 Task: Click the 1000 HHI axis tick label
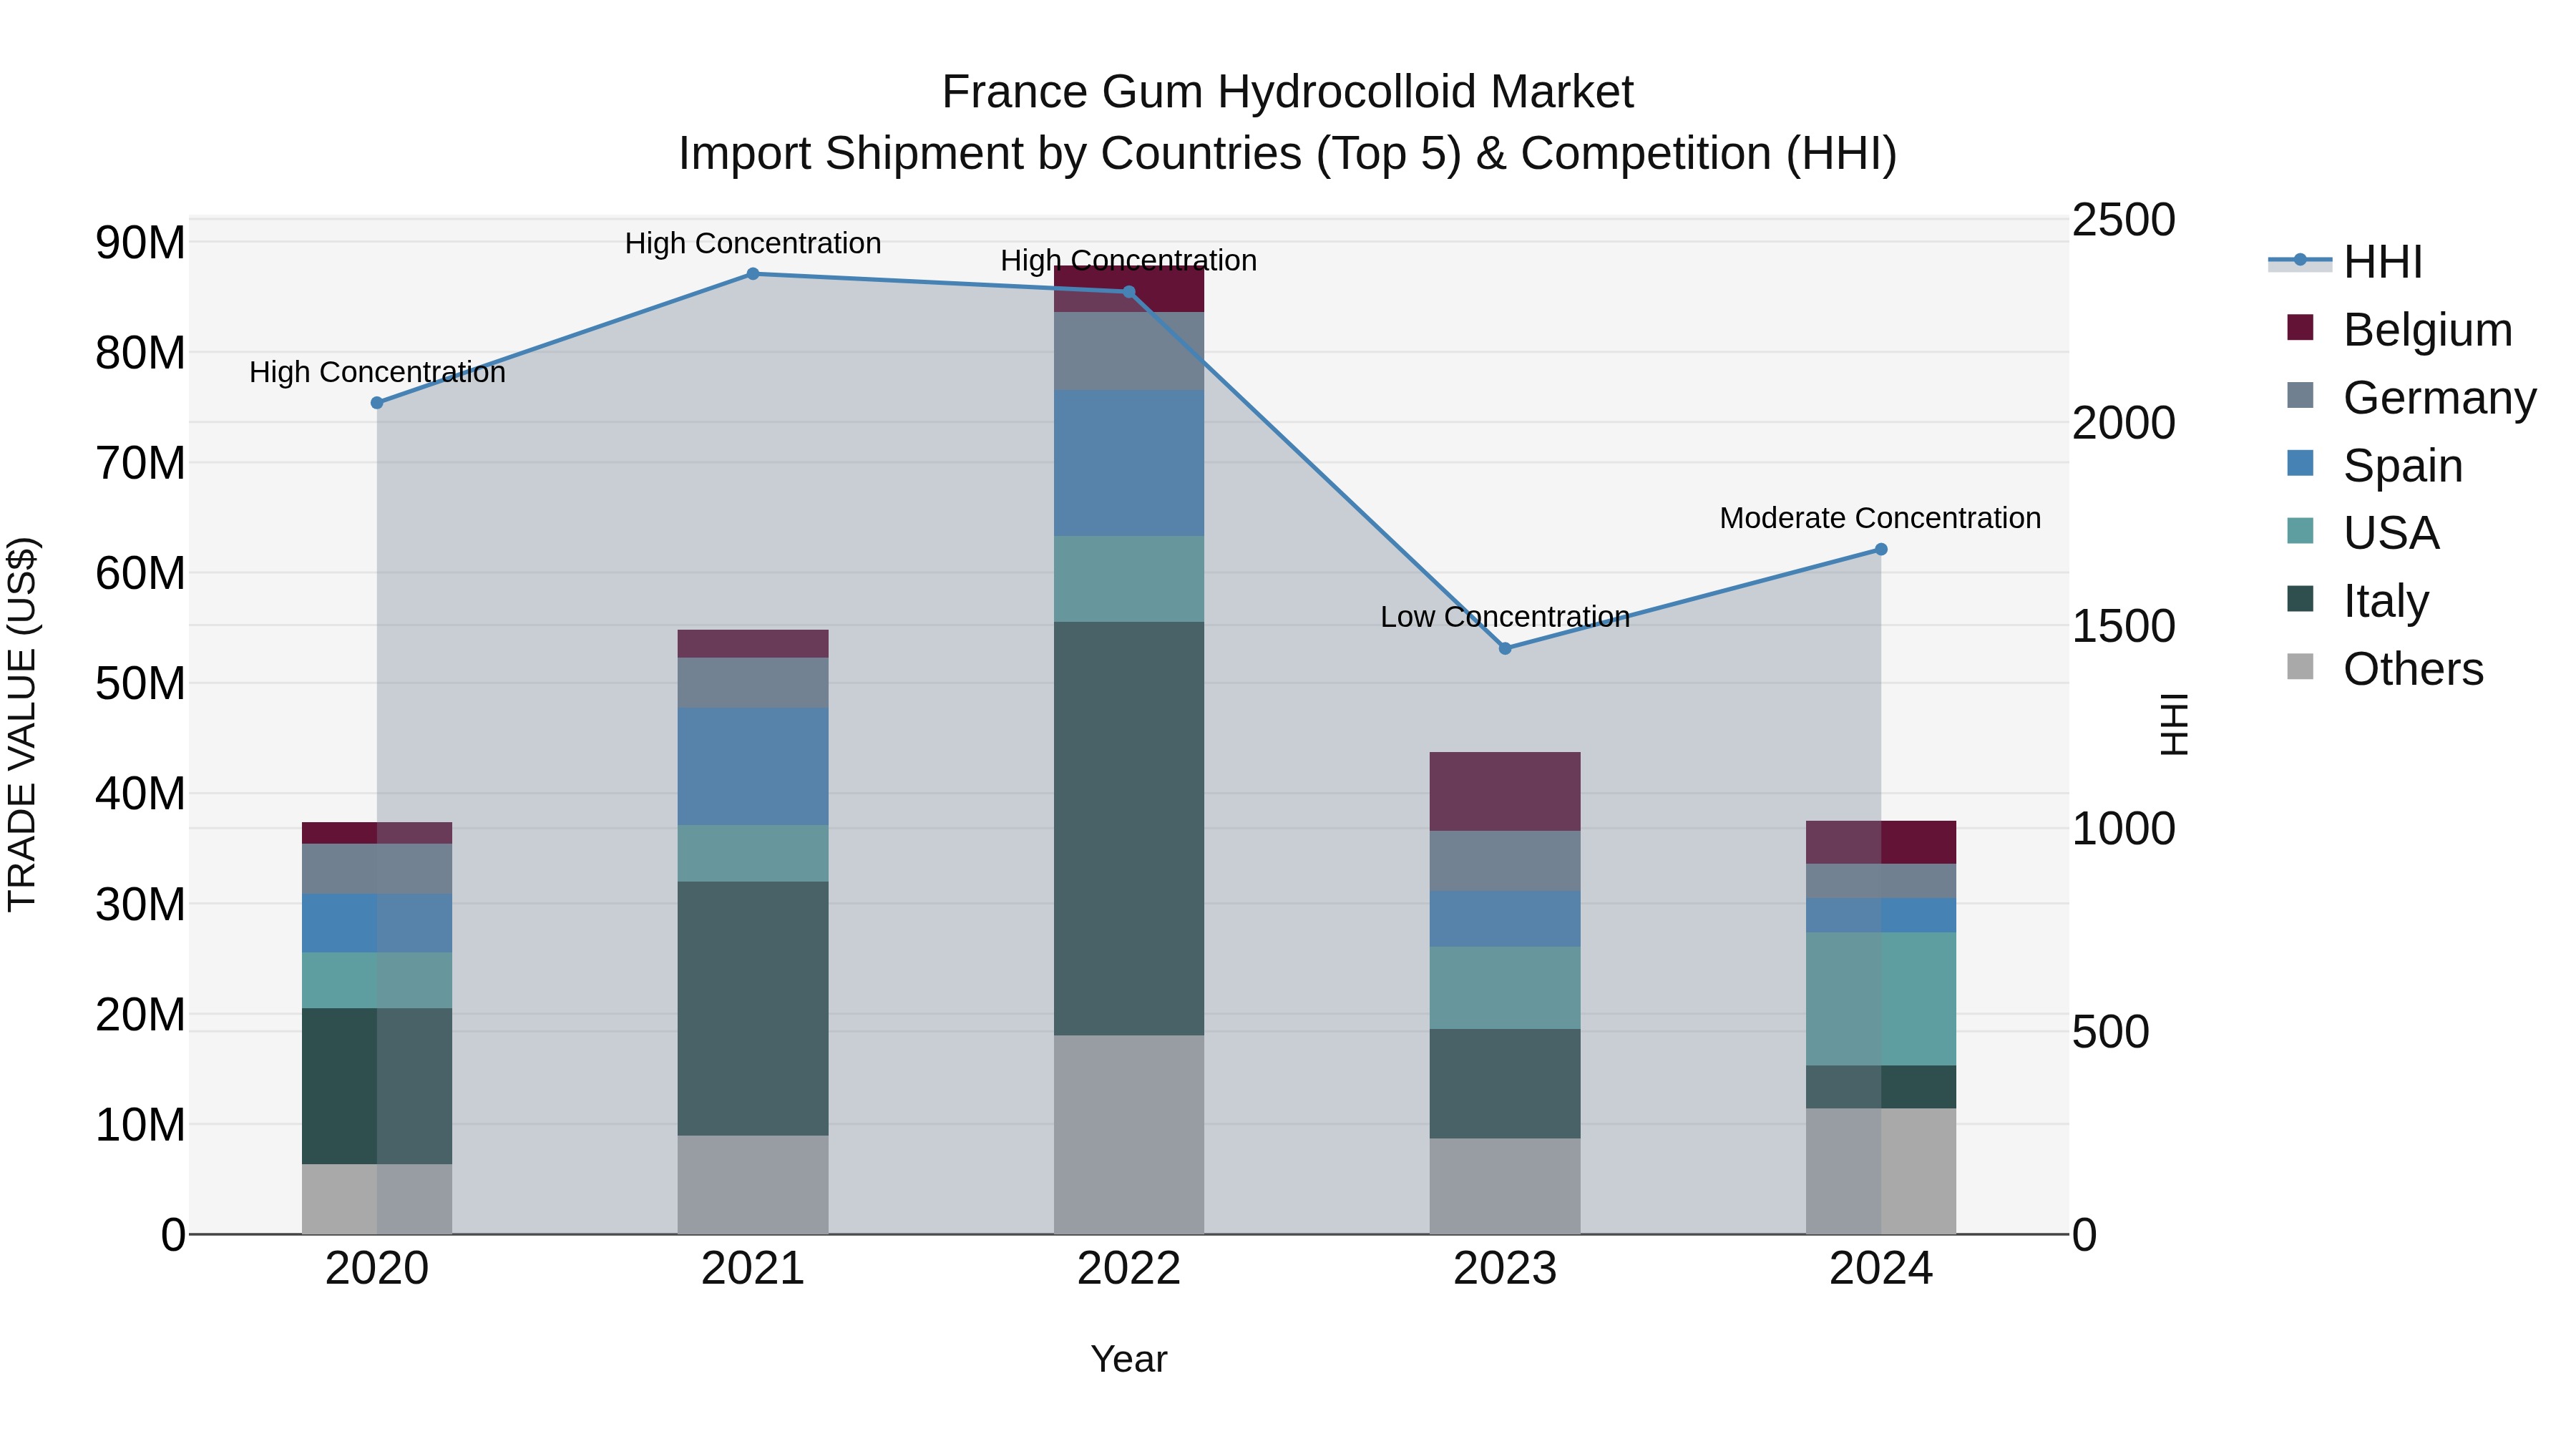pyautogui.click(x=2123, y=829)
